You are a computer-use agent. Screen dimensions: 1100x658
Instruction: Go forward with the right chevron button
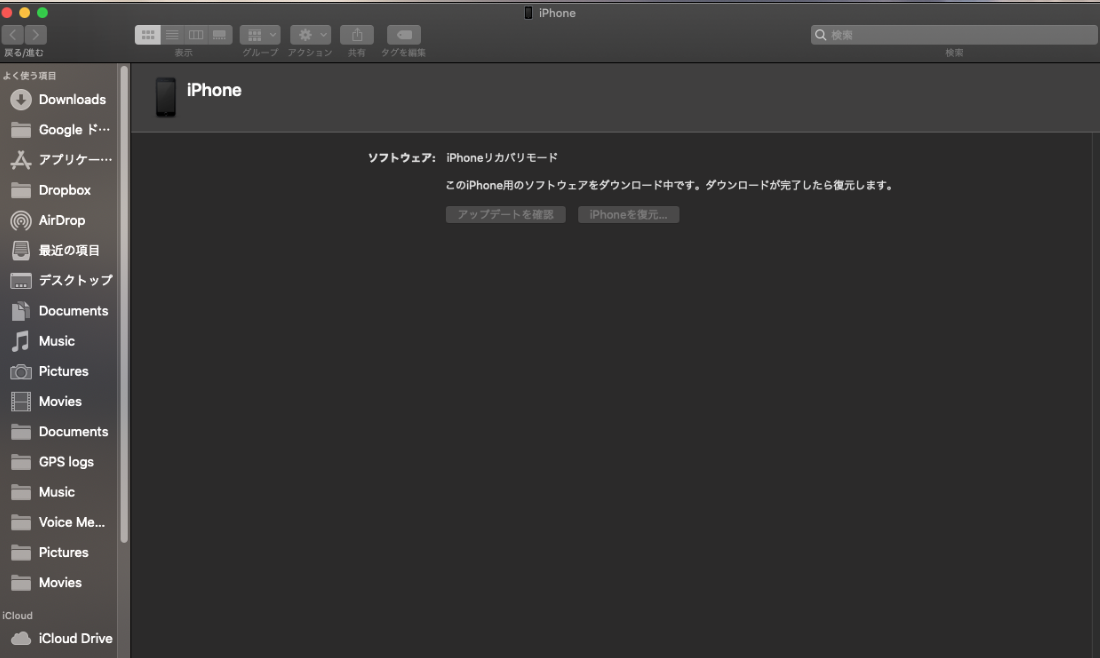35,34
